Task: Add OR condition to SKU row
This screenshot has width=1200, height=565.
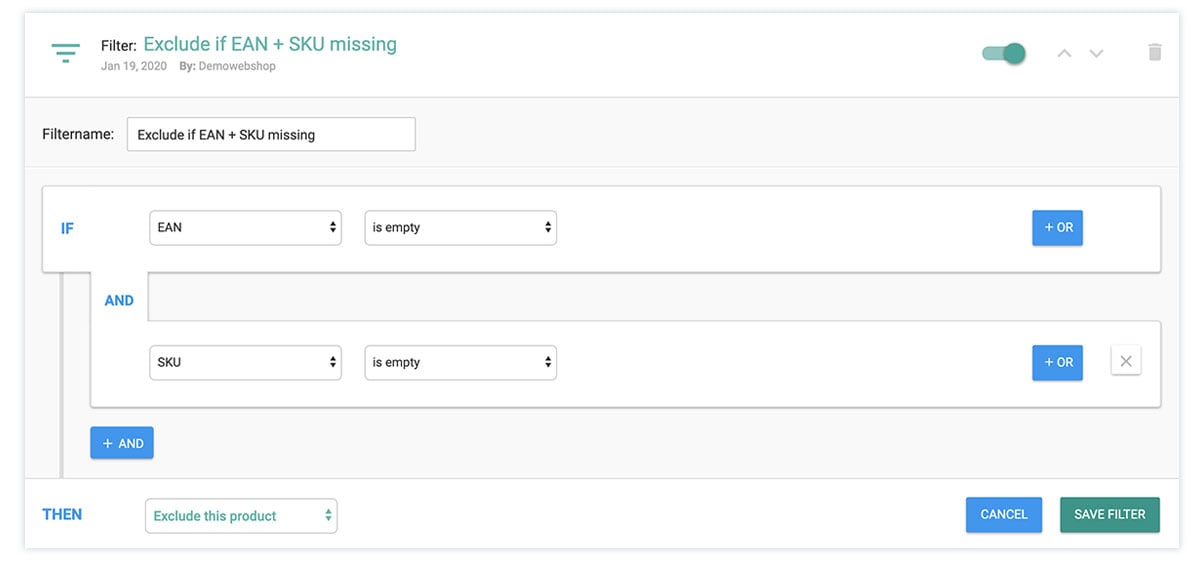Action: click(1057, 362)
